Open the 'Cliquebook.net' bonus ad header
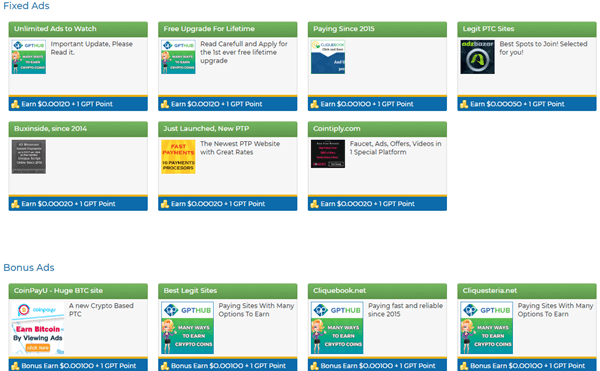 click(x=377, y=291)
